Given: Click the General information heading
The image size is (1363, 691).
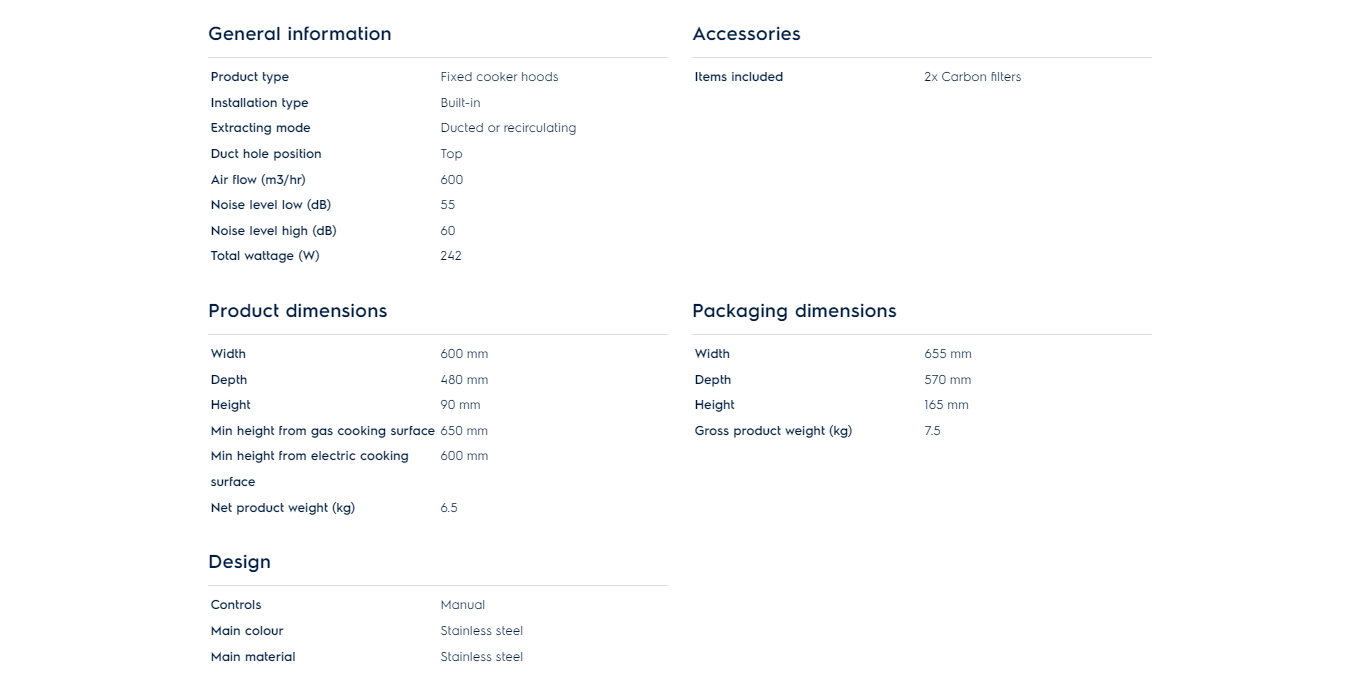Looking at the screenshot, I should pos(299,34).
